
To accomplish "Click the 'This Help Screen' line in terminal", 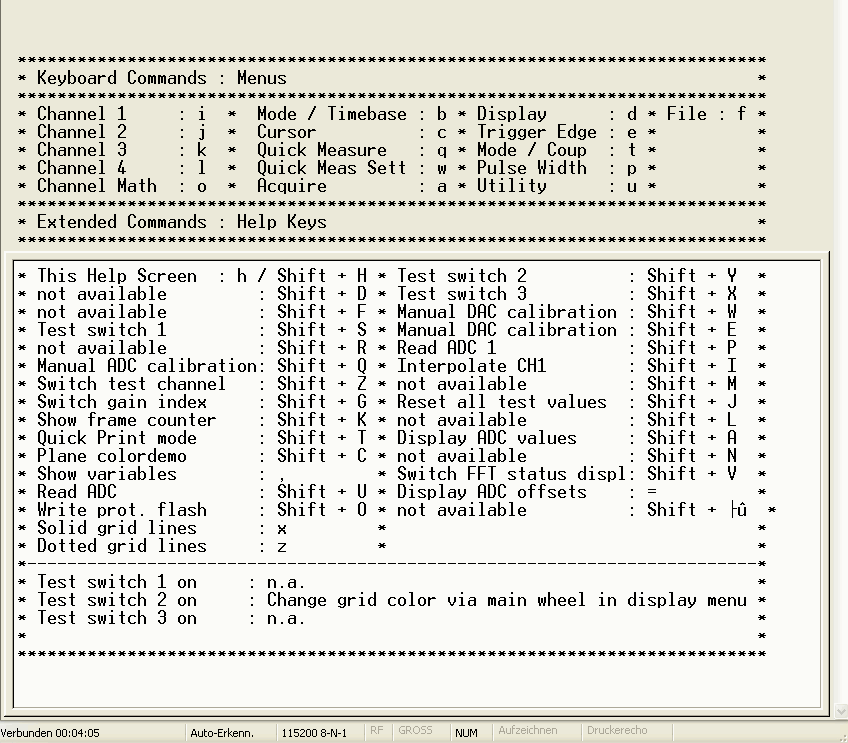I will [117, 276].
